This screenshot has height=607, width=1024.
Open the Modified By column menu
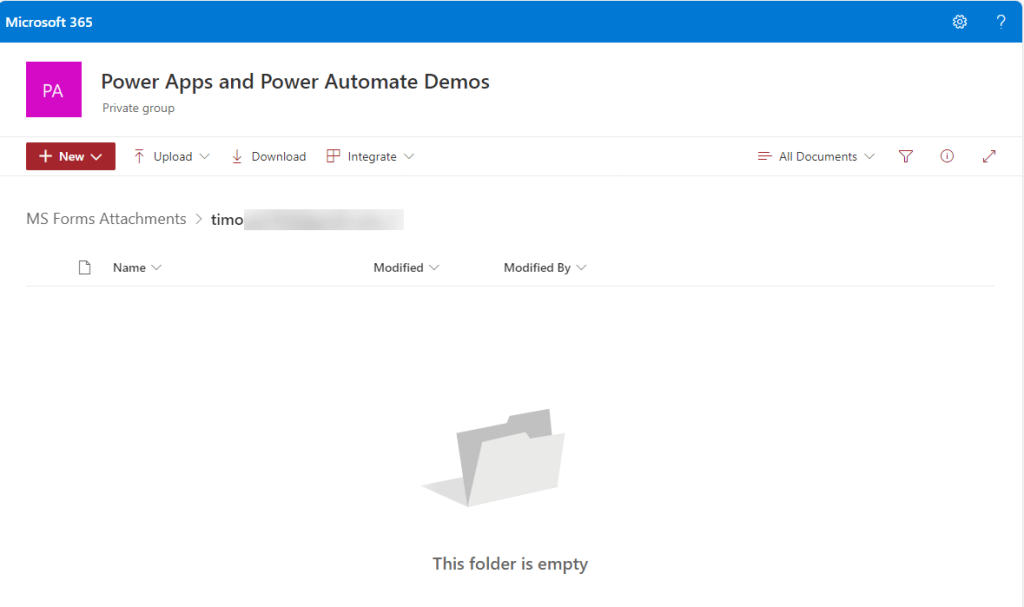544,267
